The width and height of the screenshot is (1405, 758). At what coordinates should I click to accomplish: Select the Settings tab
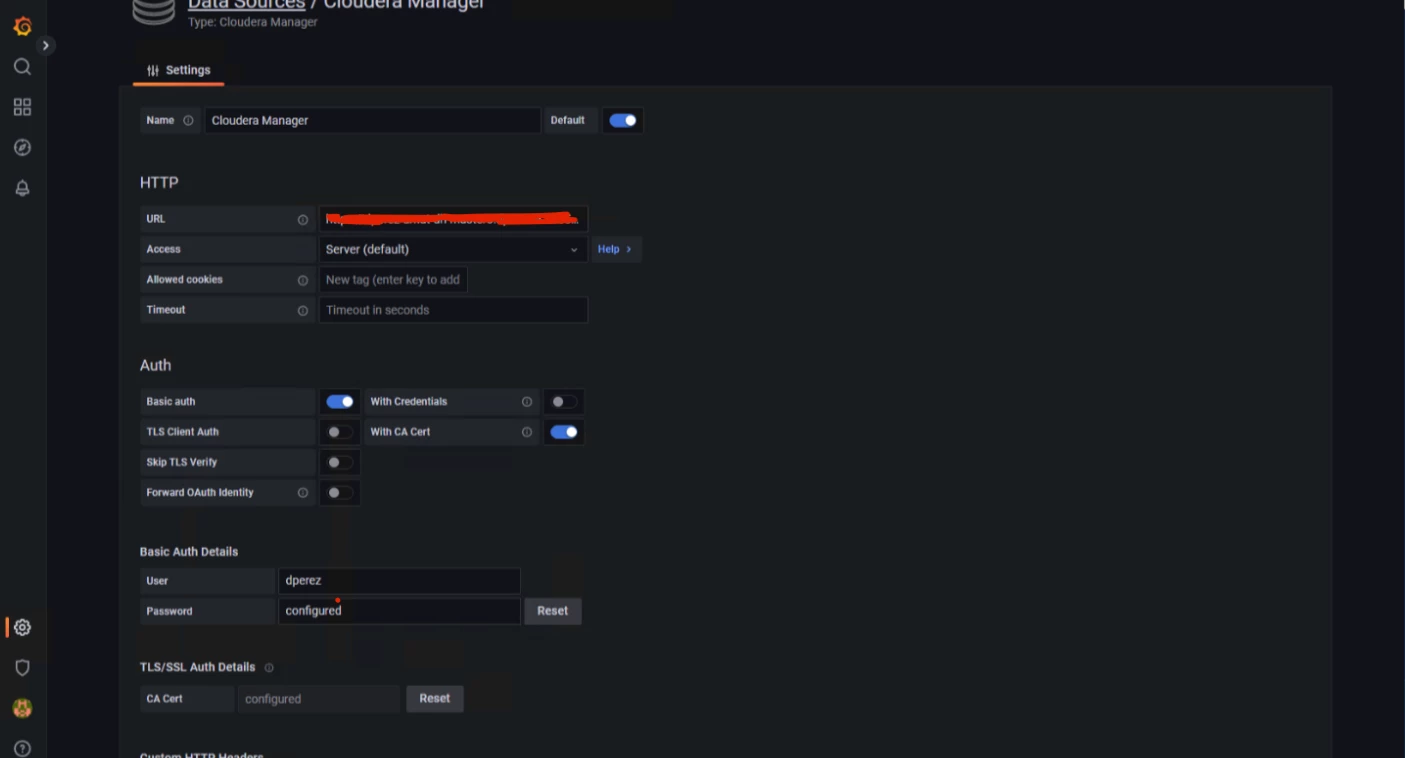tap(179, 71)
